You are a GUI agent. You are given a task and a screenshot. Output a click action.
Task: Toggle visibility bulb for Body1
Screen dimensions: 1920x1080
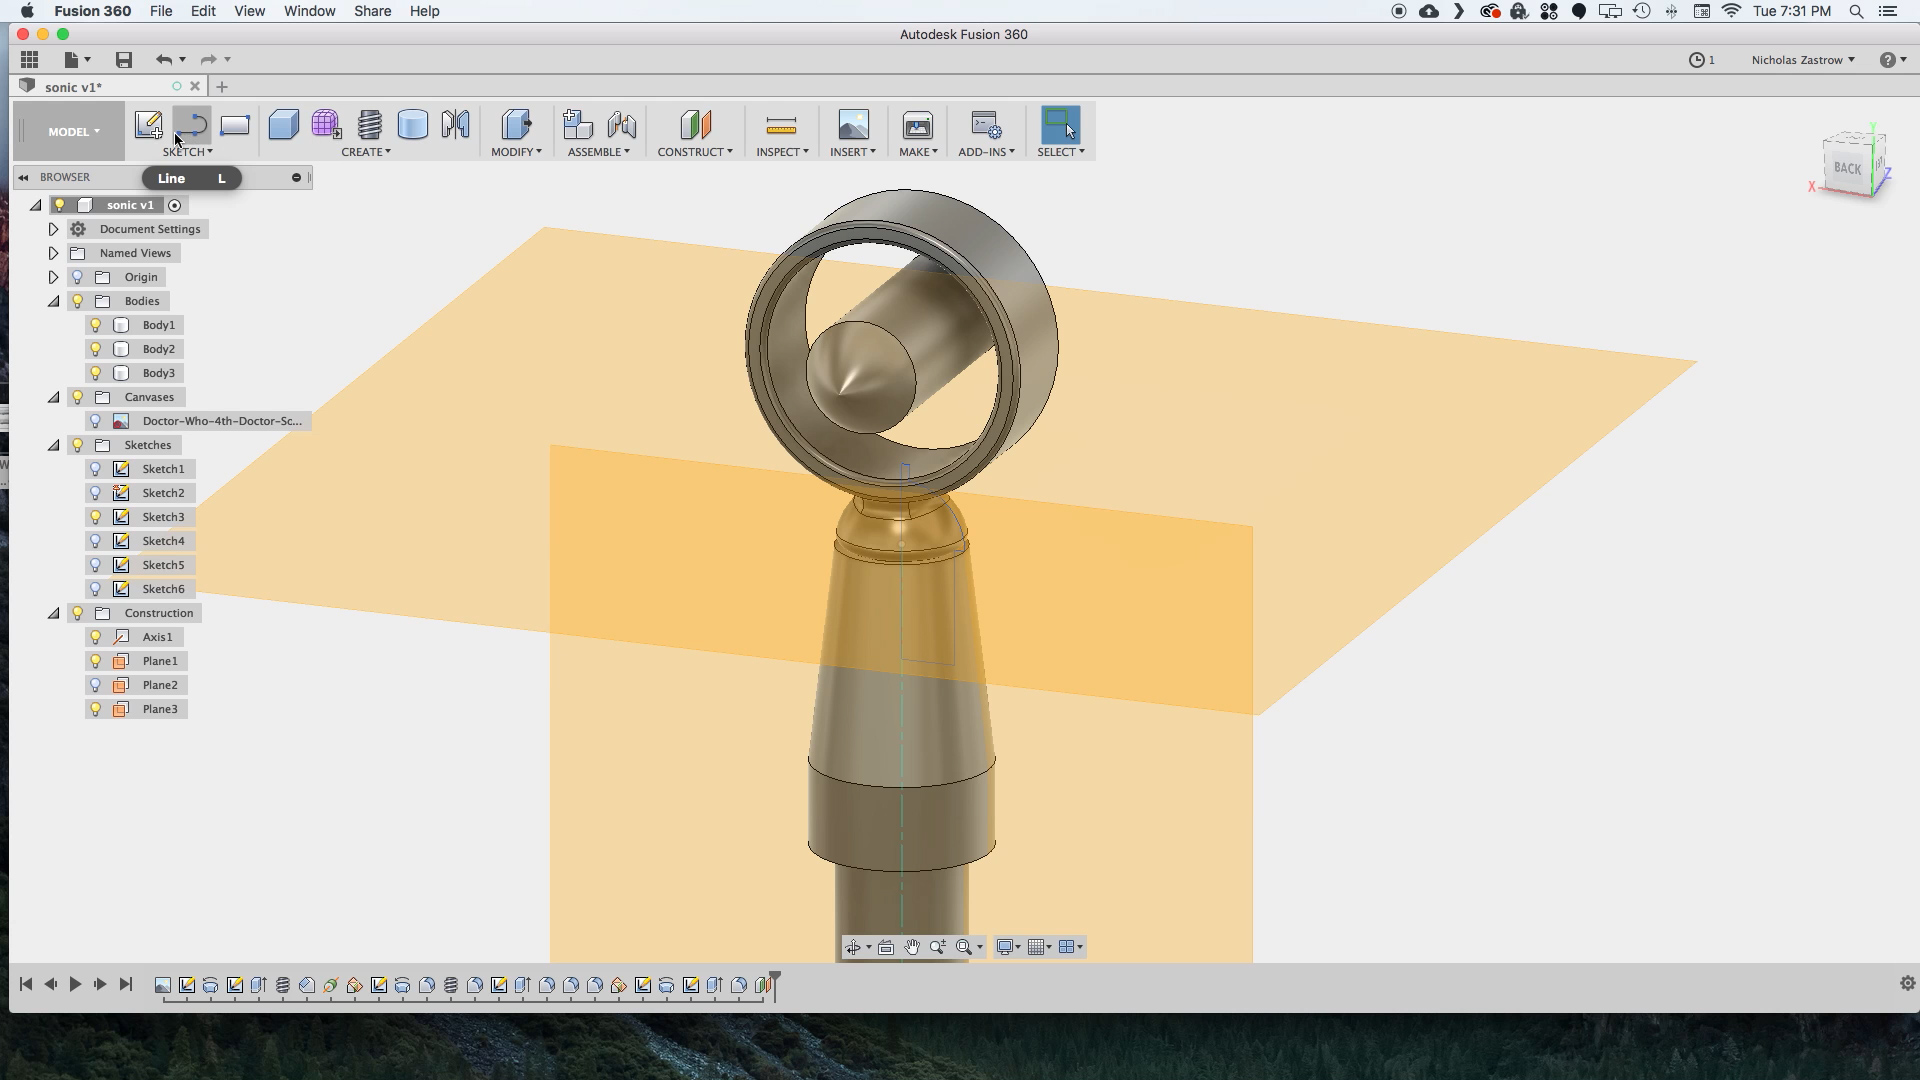click(96, 325)
